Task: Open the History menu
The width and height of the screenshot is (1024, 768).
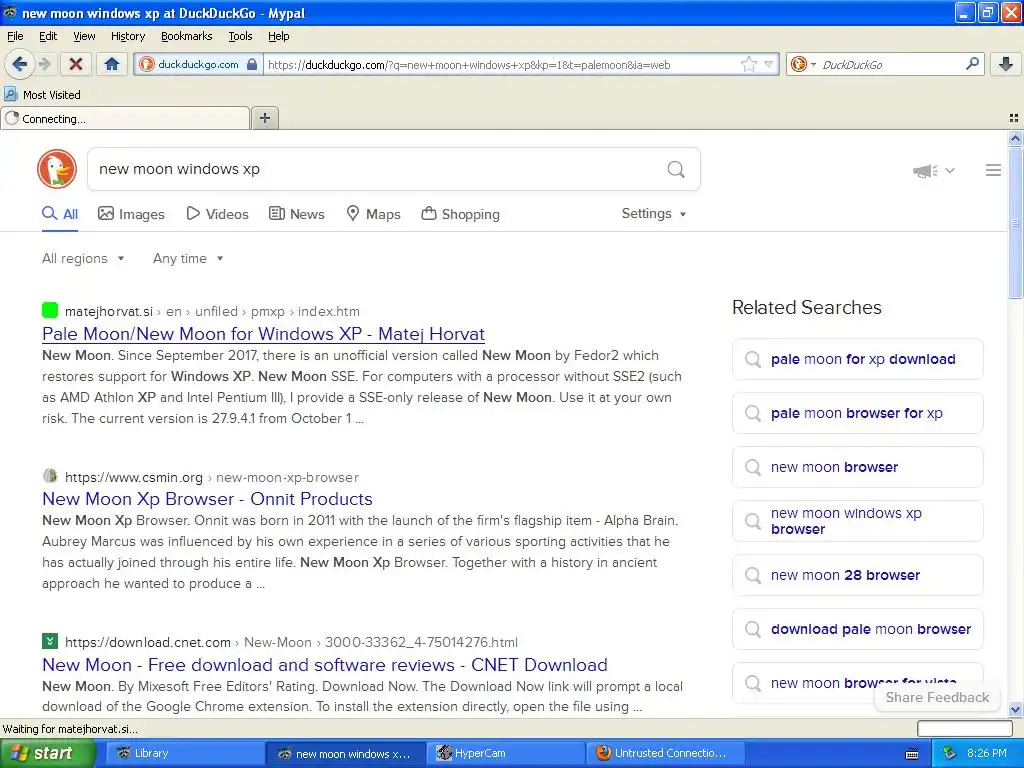Action: click(128, 36)
